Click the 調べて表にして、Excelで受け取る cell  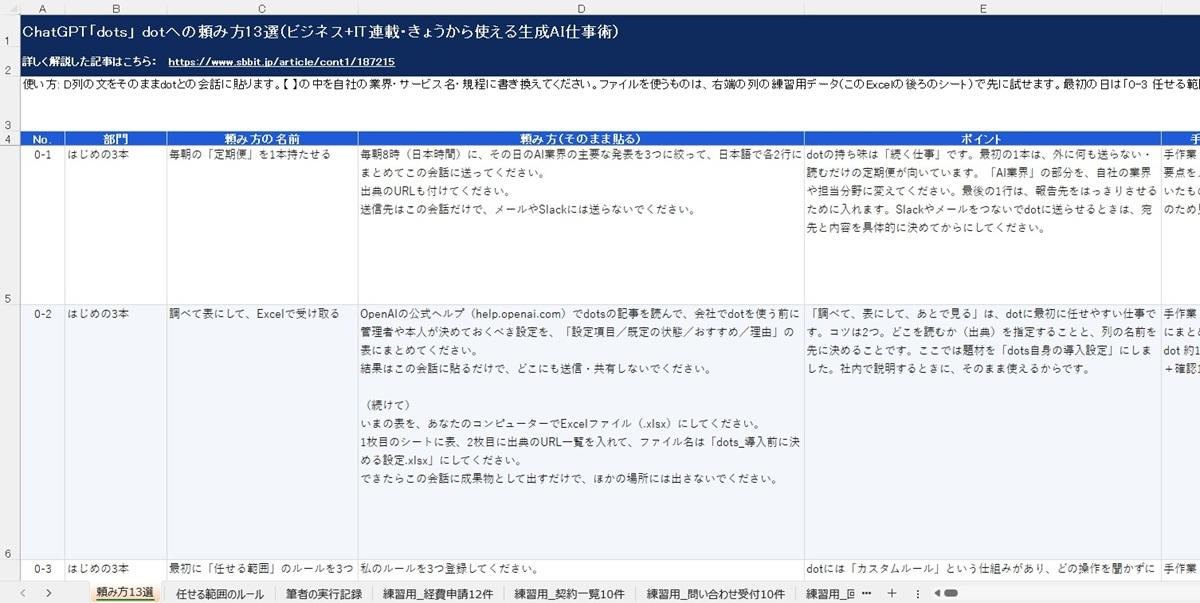point(262,432)
